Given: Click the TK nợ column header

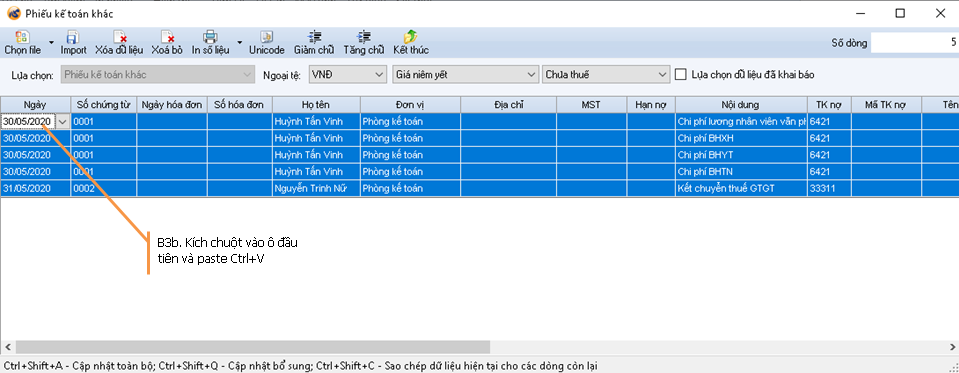Looking at the screenshot, I should click(829, 105).
